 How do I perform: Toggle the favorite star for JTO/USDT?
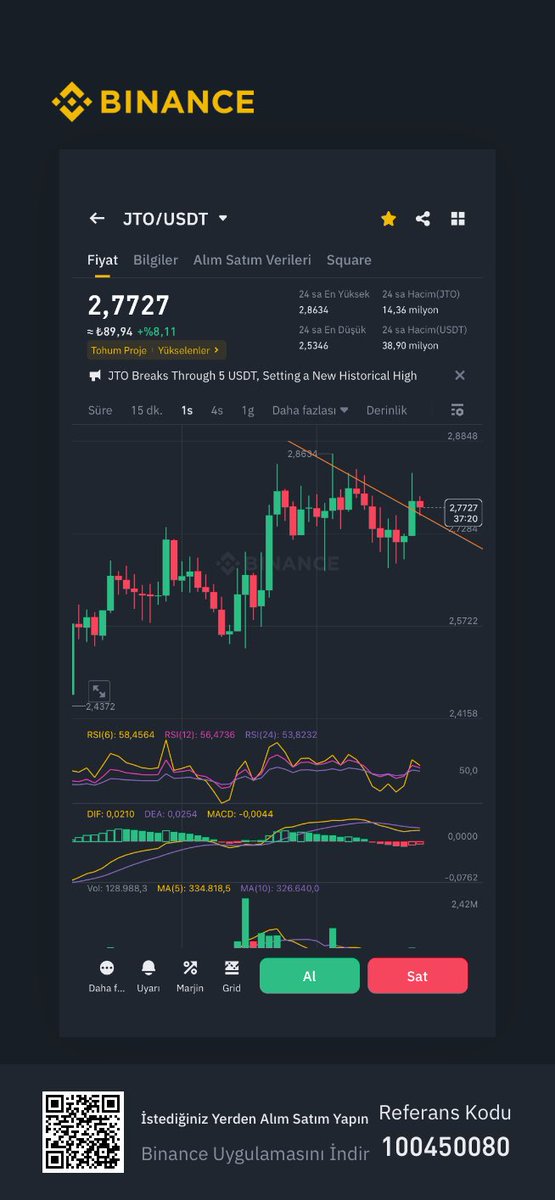click(x=388, y=218)
